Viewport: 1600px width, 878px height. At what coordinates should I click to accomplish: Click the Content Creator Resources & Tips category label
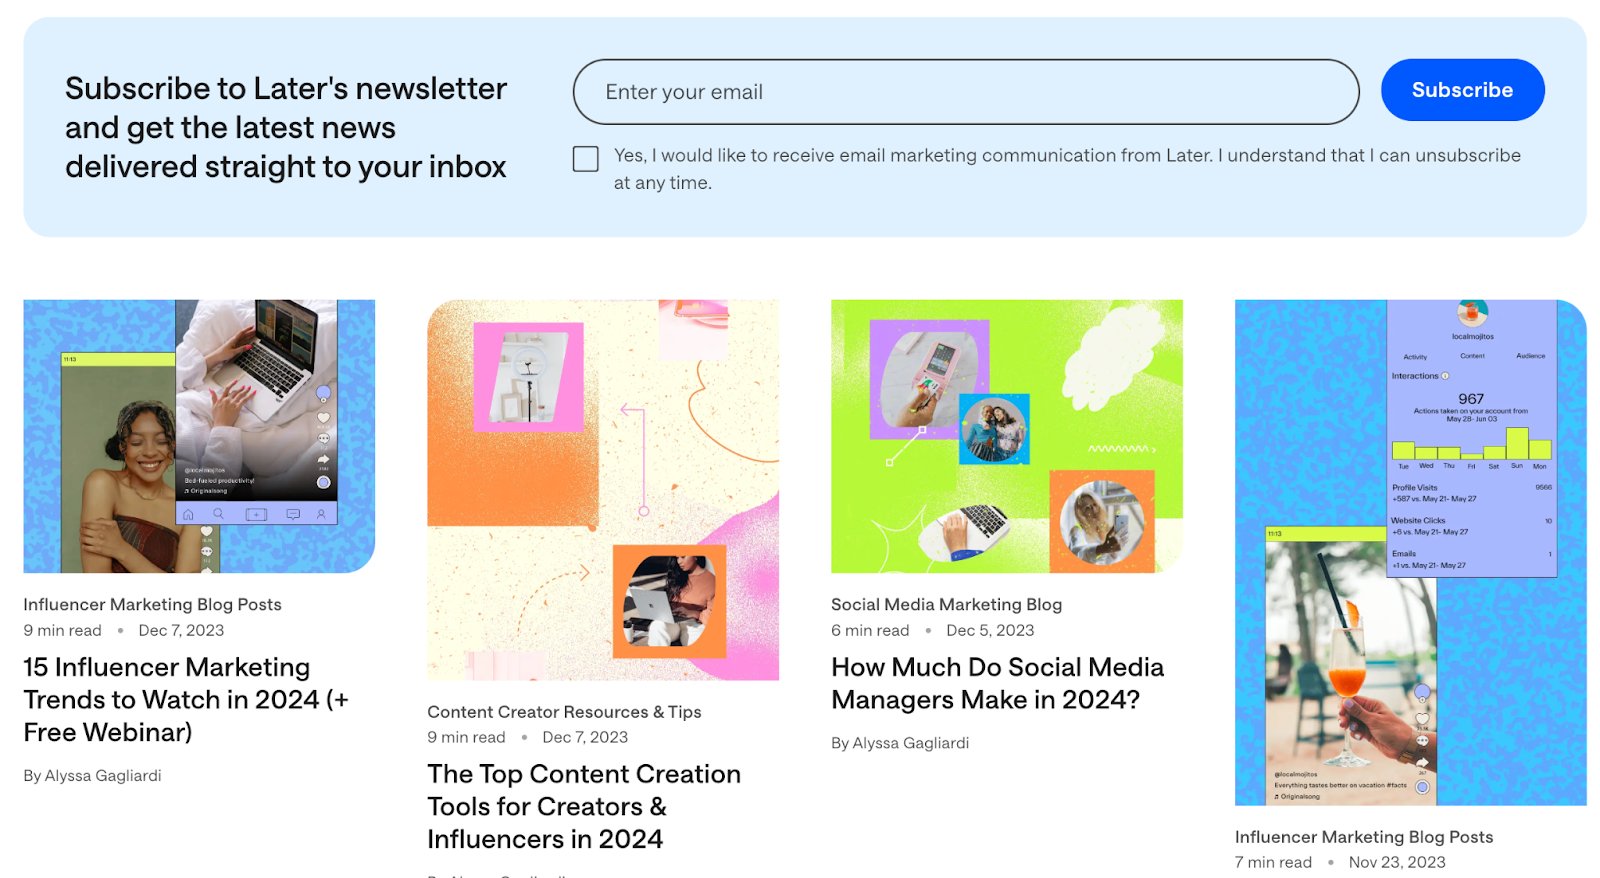click(x=564, y=712)
